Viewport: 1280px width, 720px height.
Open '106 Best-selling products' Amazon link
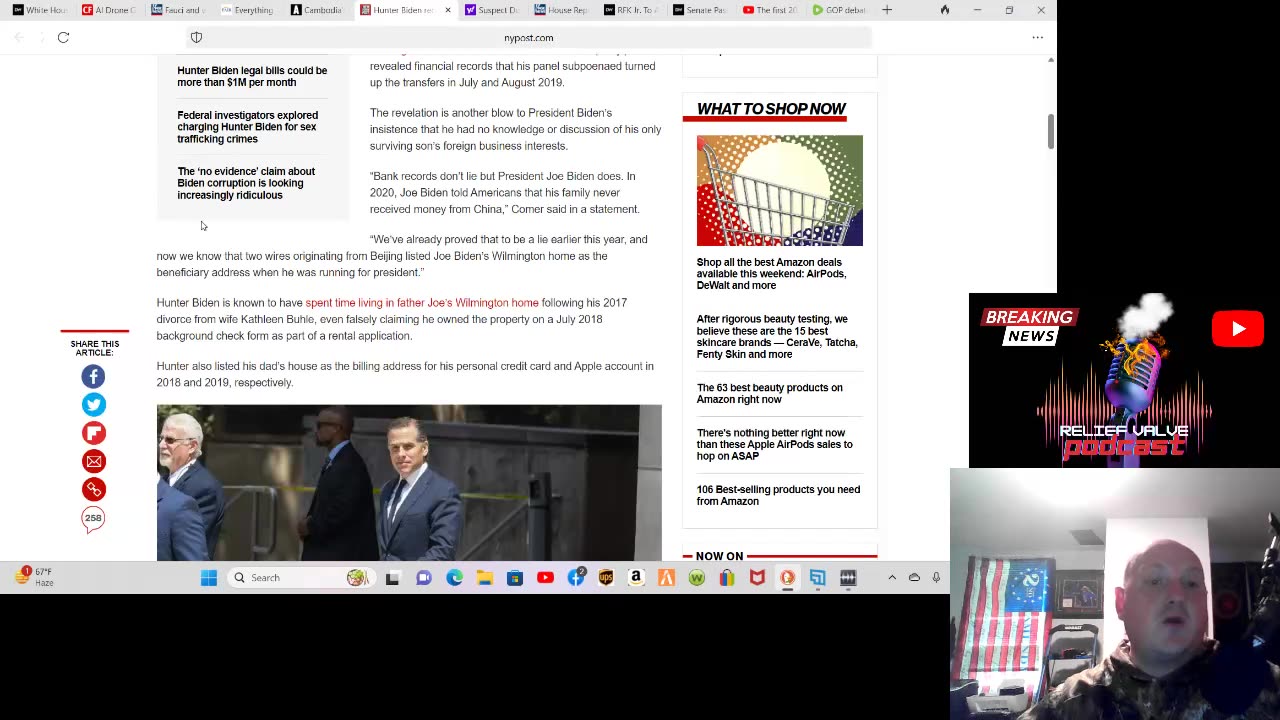[x=778, y=495]
